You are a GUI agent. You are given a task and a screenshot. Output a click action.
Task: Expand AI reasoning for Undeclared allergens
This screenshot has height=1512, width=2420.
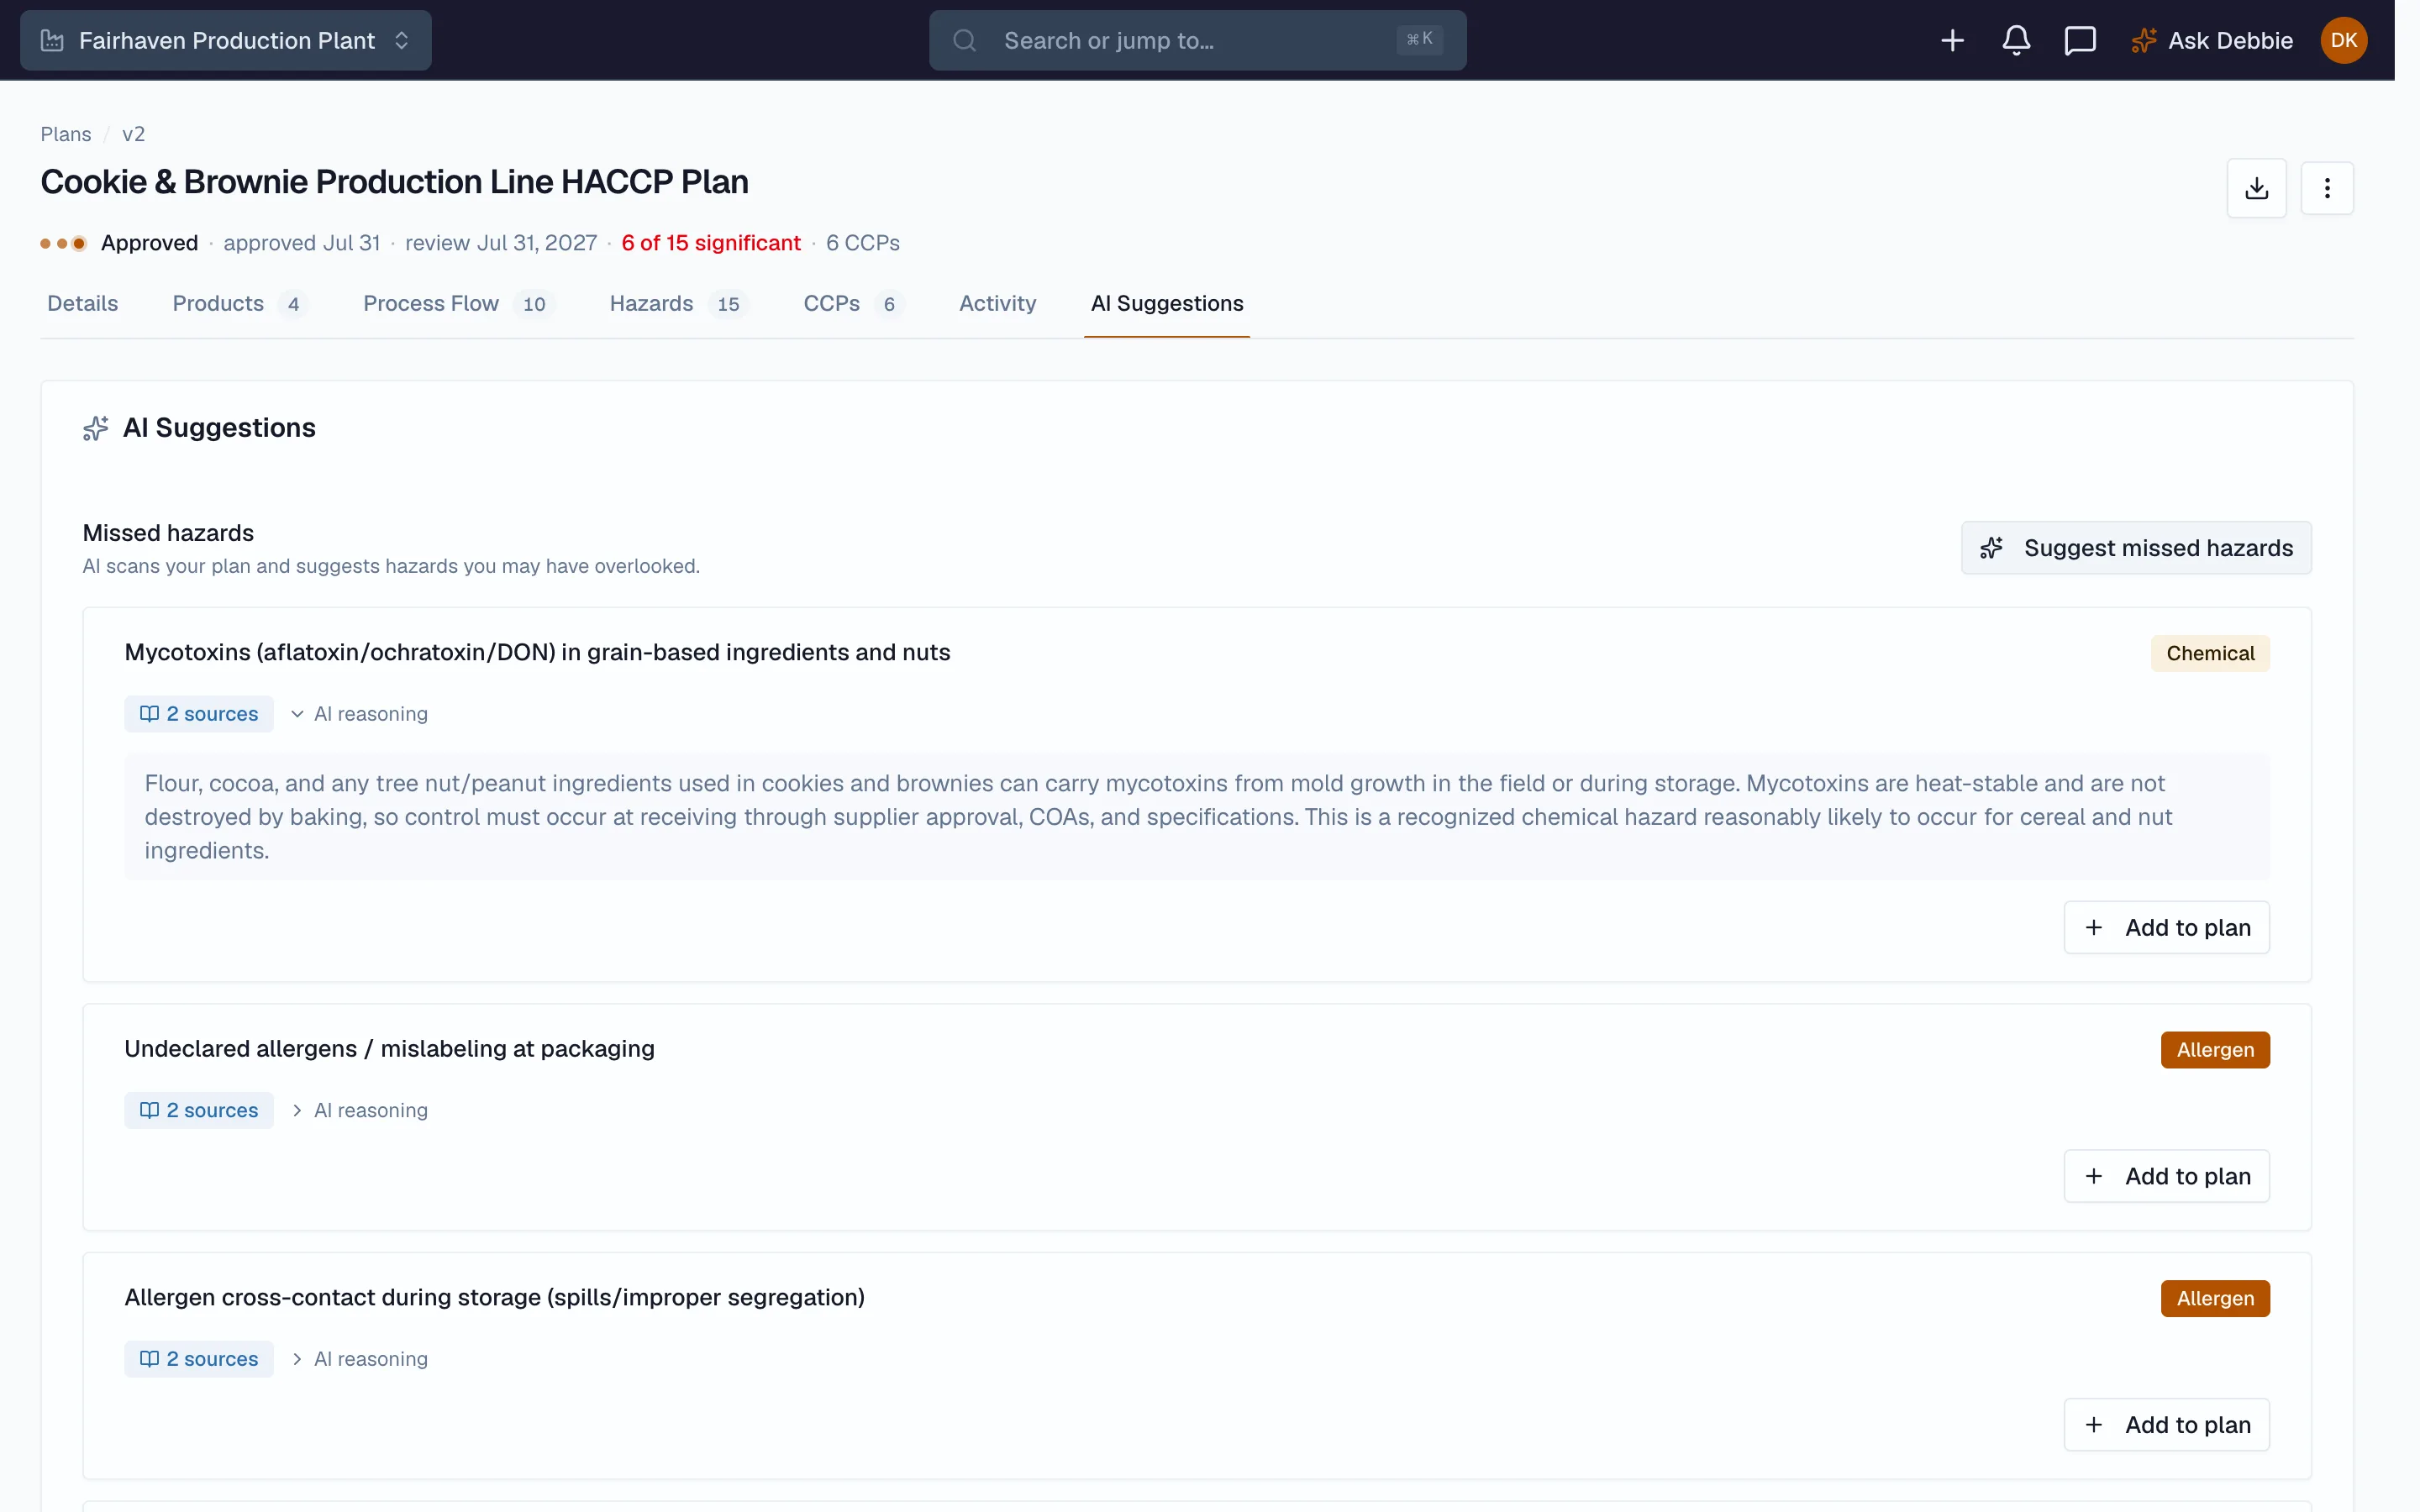tap(359, 1111)
